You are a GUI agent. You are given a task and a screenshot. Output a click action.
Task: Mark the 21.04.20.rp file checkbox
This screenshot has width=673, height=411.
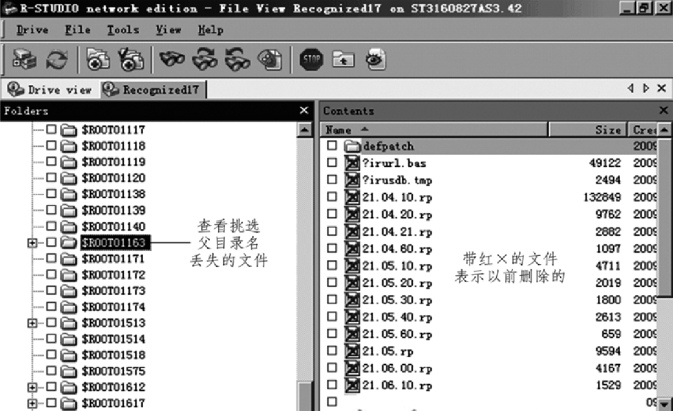[332, 214]
